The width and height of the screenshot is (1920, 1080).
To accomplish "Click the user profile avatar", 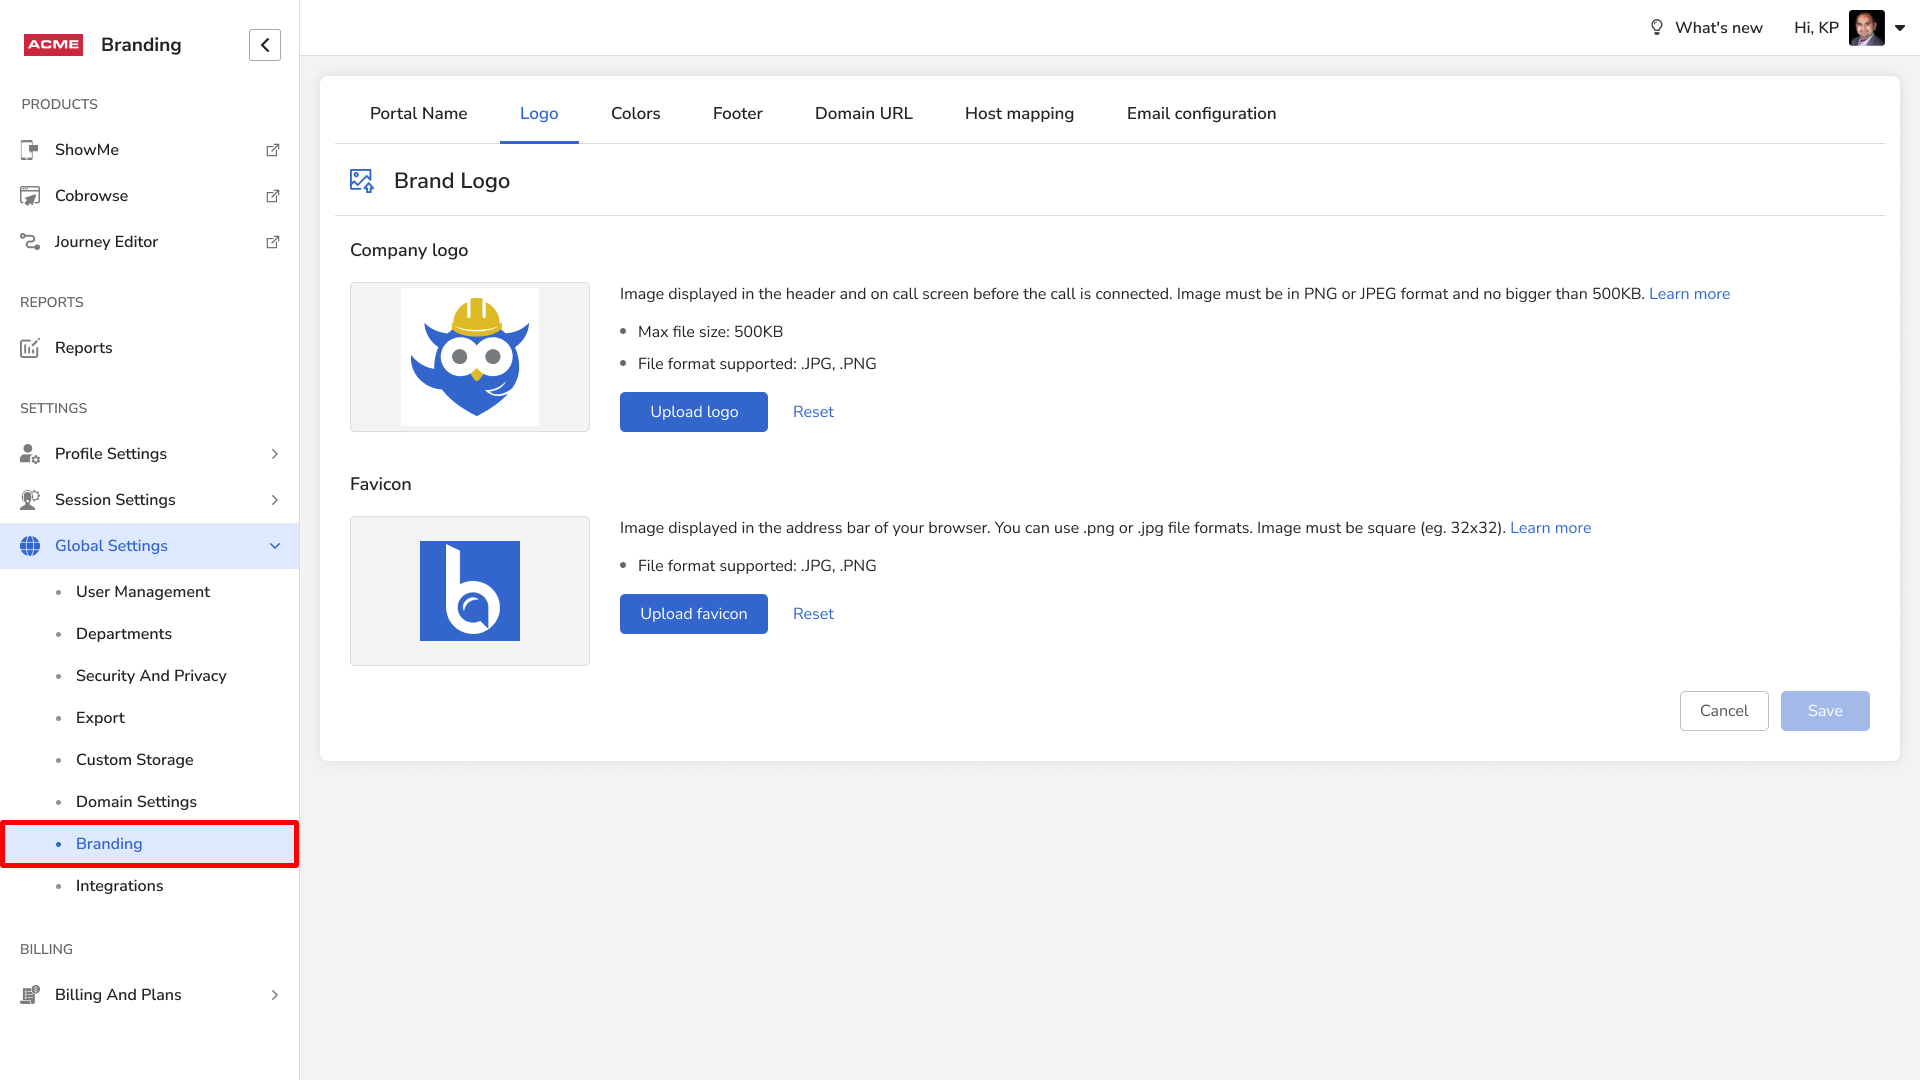I will click(x=1866, y=28).
